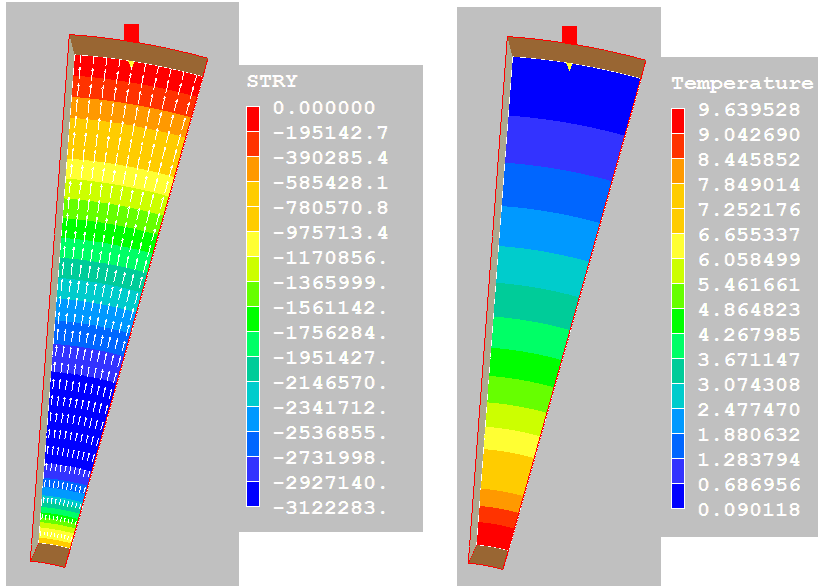Click Temperature legend value 4.267985
The width and height of the screenshot is (834, 586).
pos(749,335)
